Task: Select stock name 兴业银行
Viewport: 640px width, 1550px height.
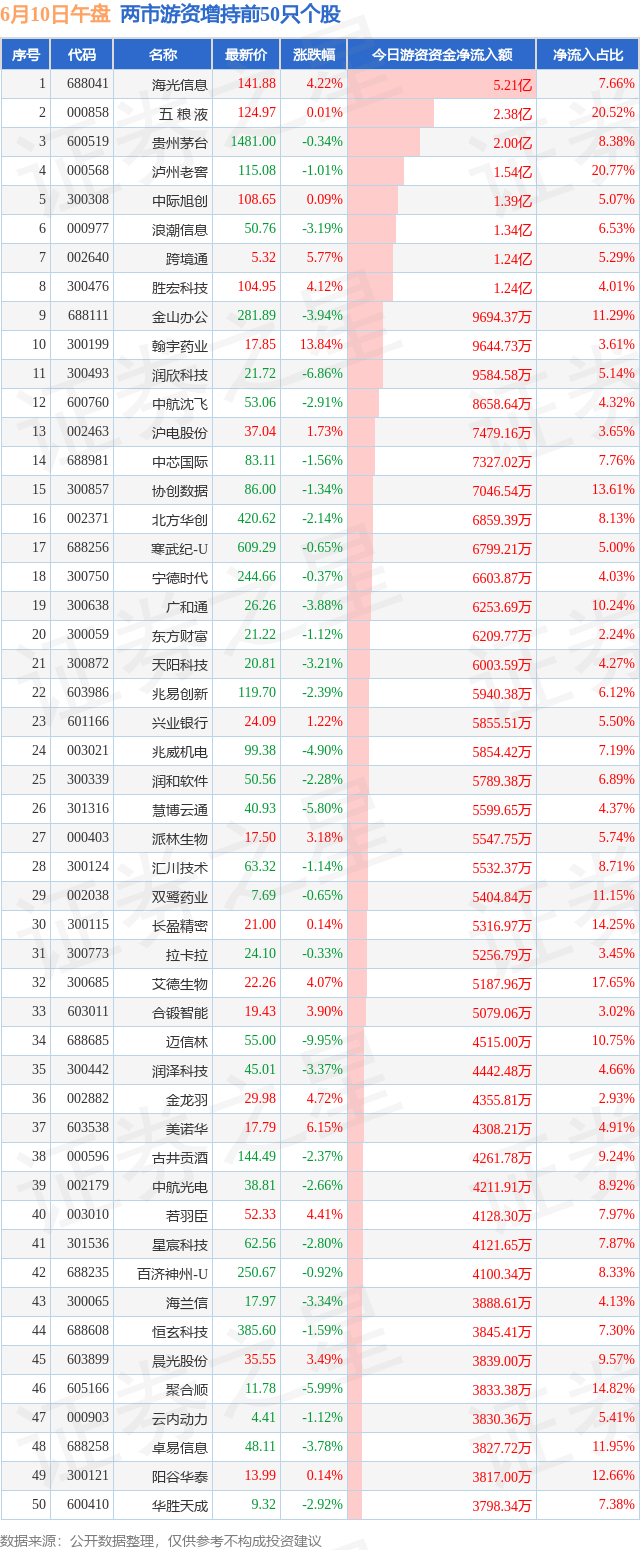Action: pos(180,722)
